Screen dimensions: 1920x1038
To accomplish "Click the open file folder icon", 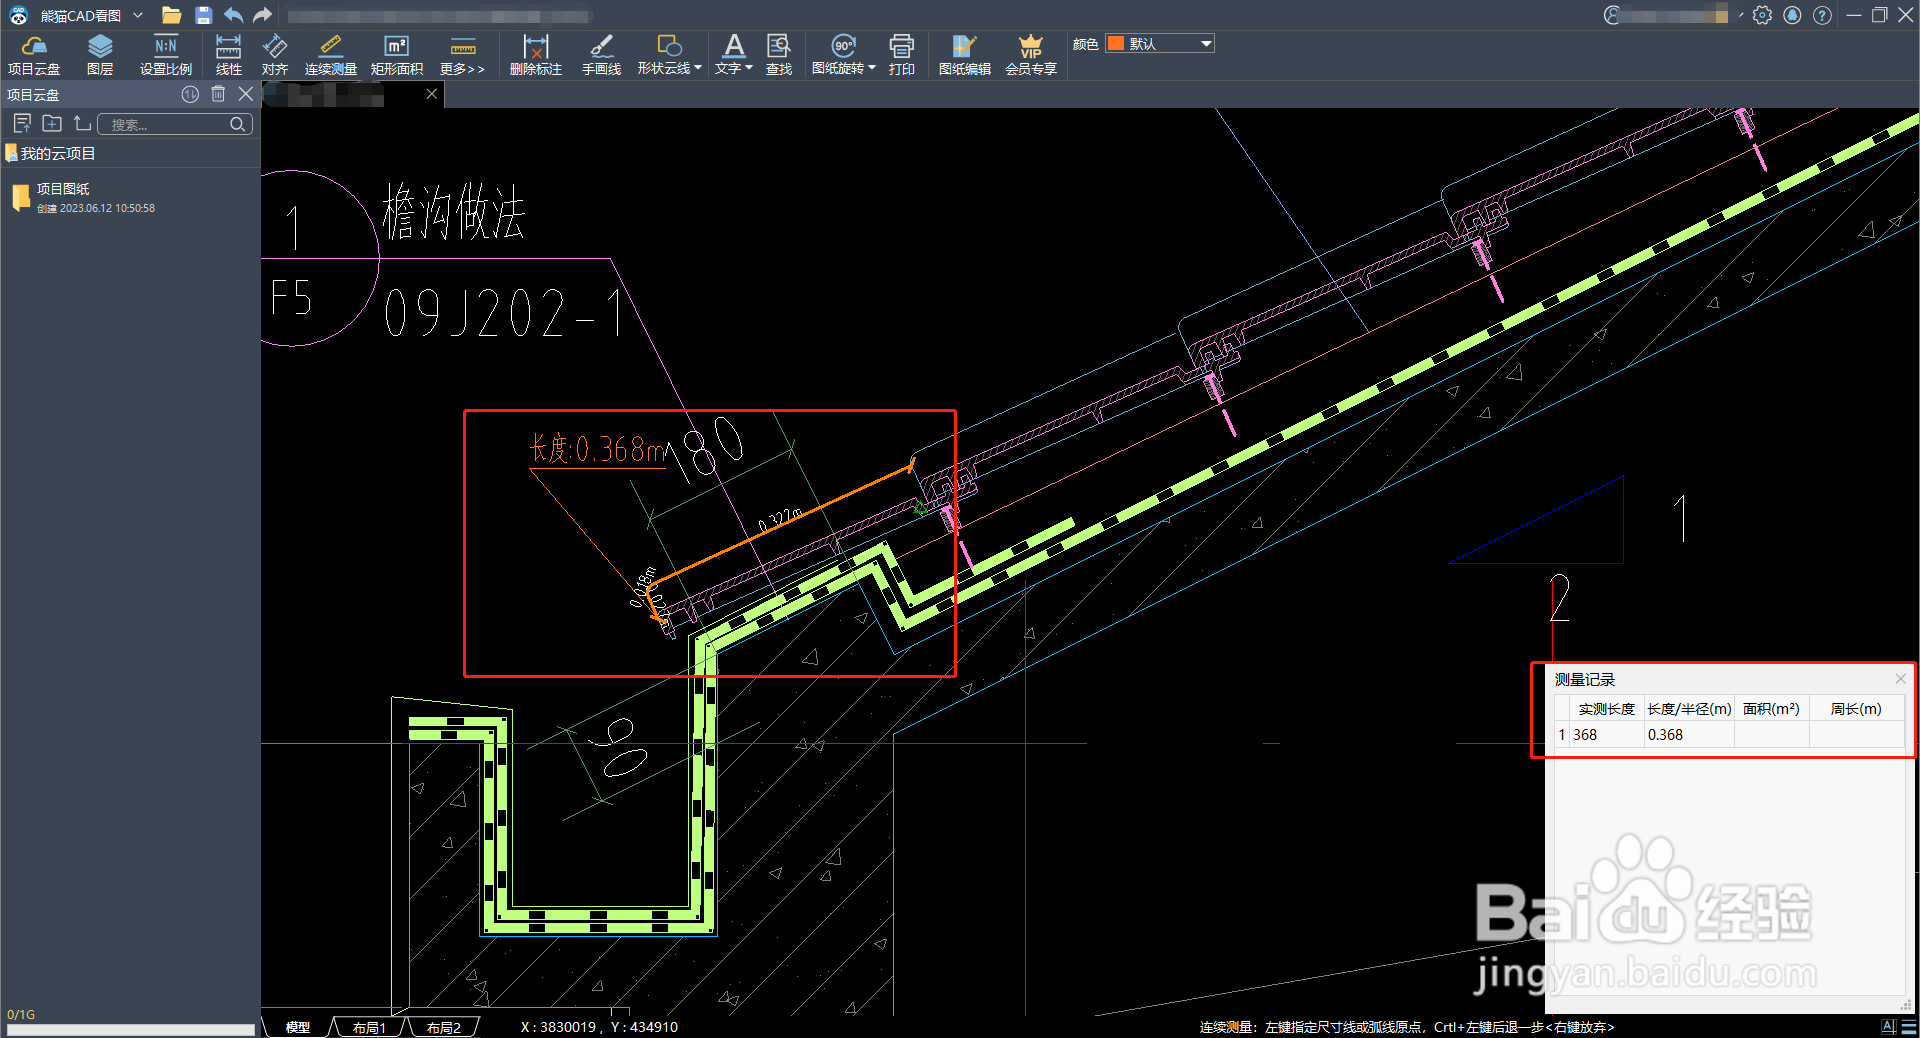I will coord(171,15).
